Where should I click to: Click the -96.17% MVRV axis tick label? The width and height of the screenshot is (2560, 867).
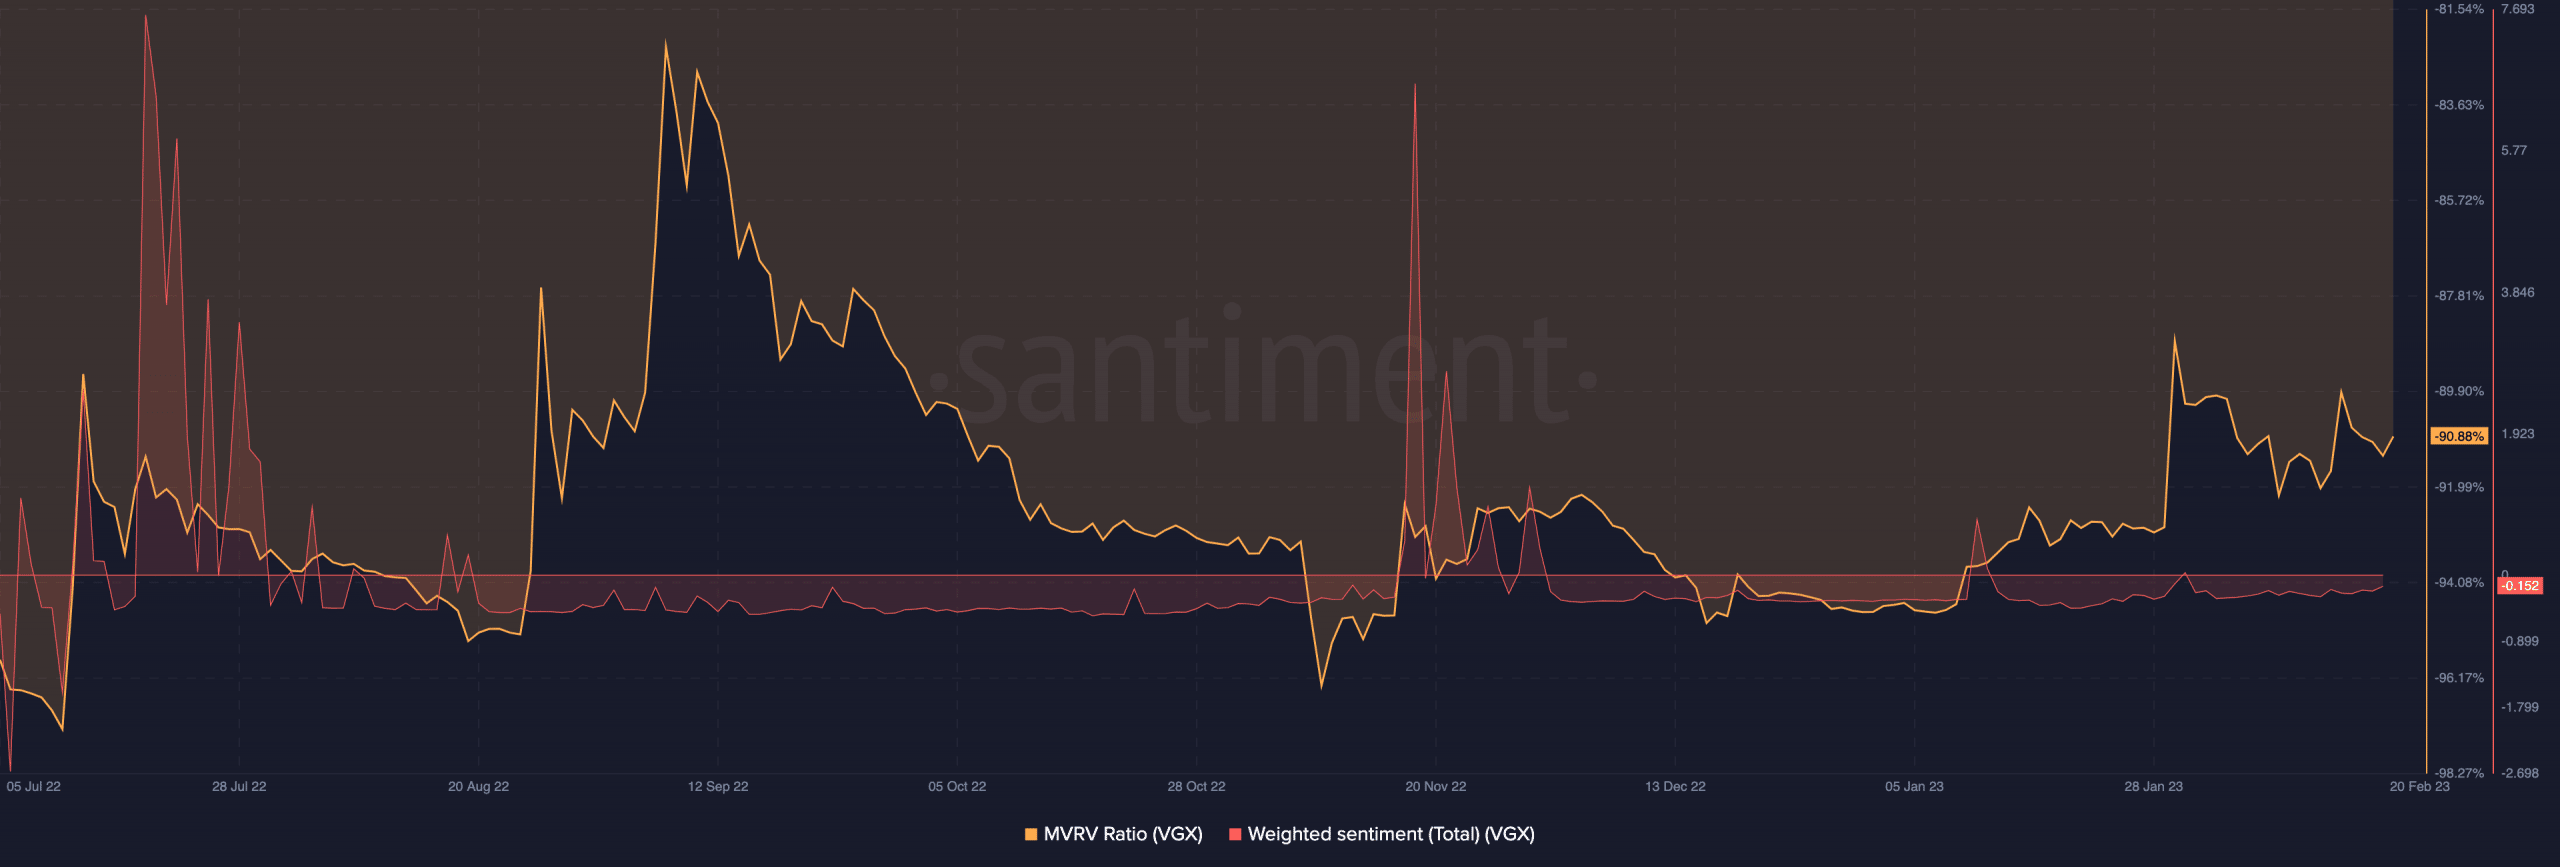tap(2458, 678)
